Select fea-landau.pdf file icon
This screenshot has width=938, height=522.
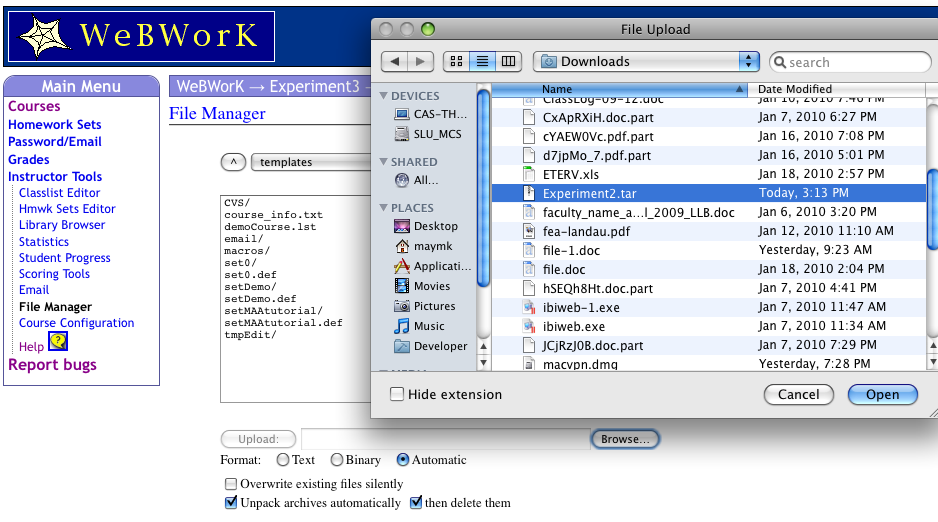coord(529,231)
